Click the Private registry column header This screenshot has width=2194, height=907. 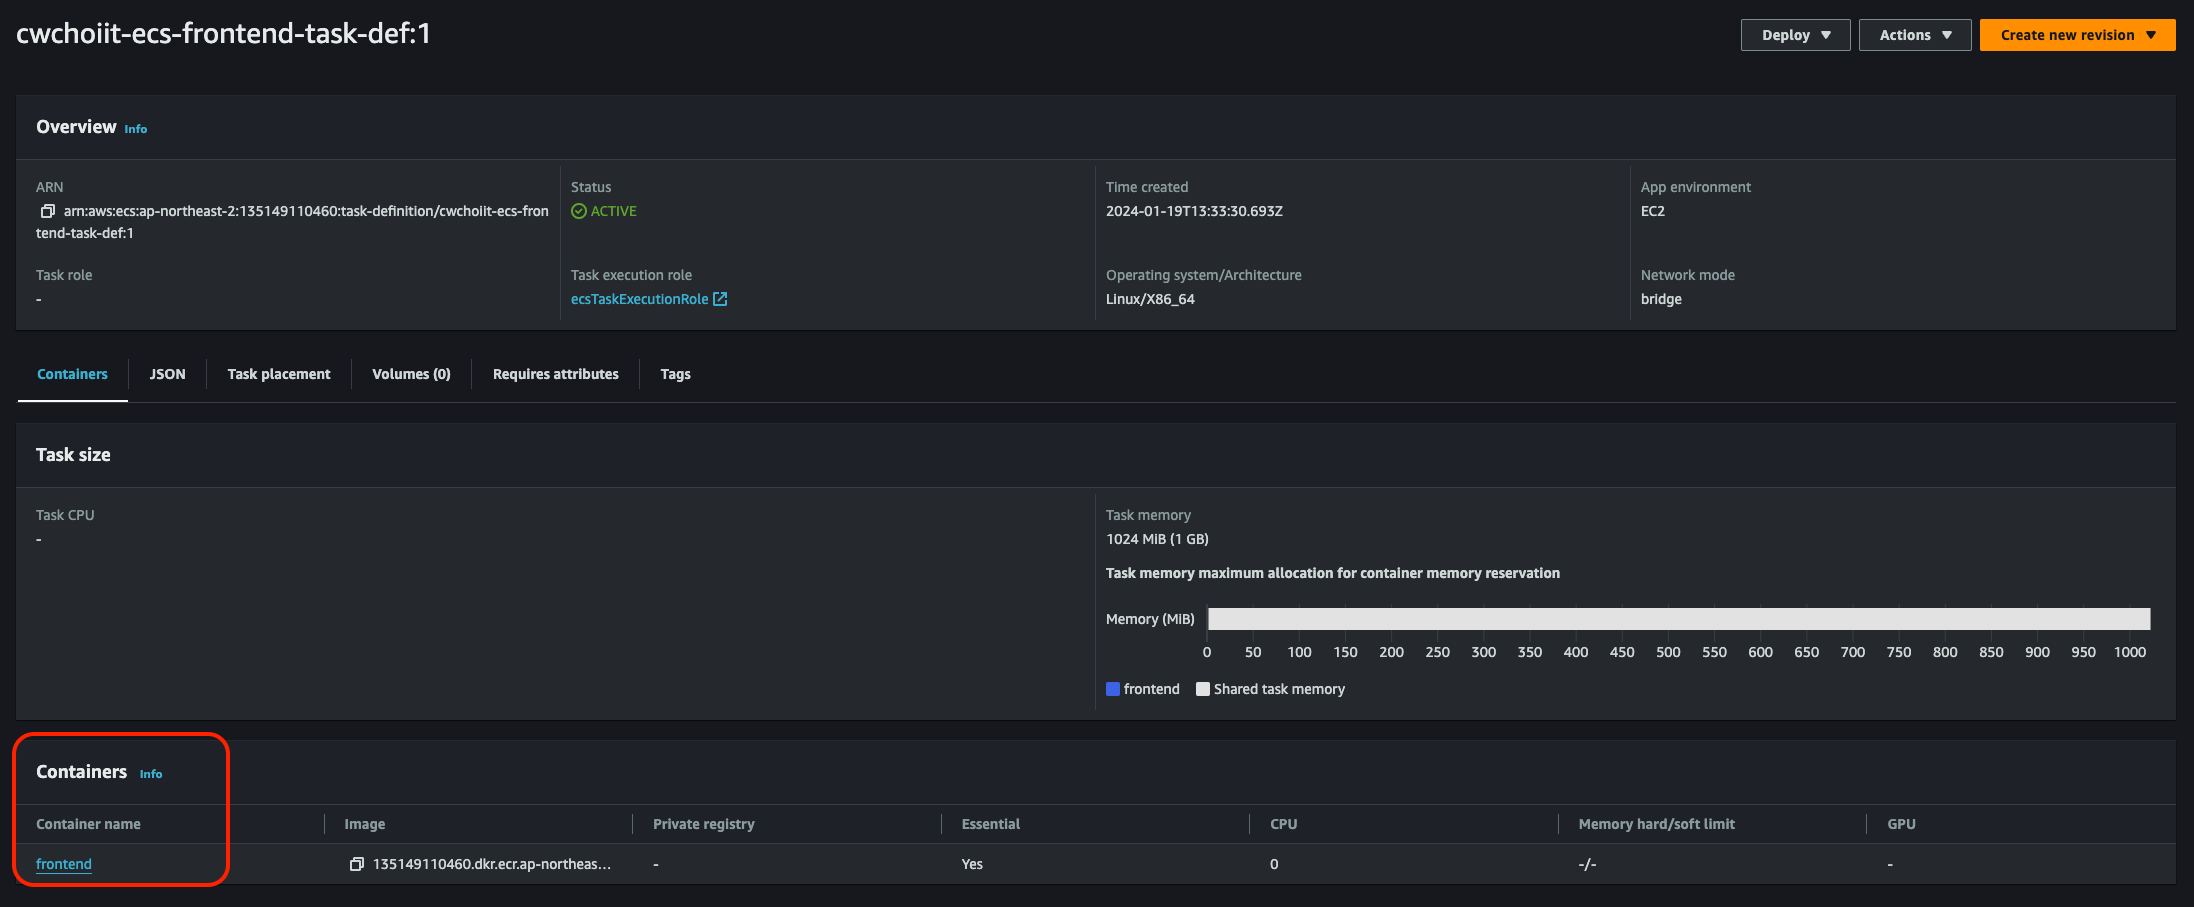(x=704, y=824)
